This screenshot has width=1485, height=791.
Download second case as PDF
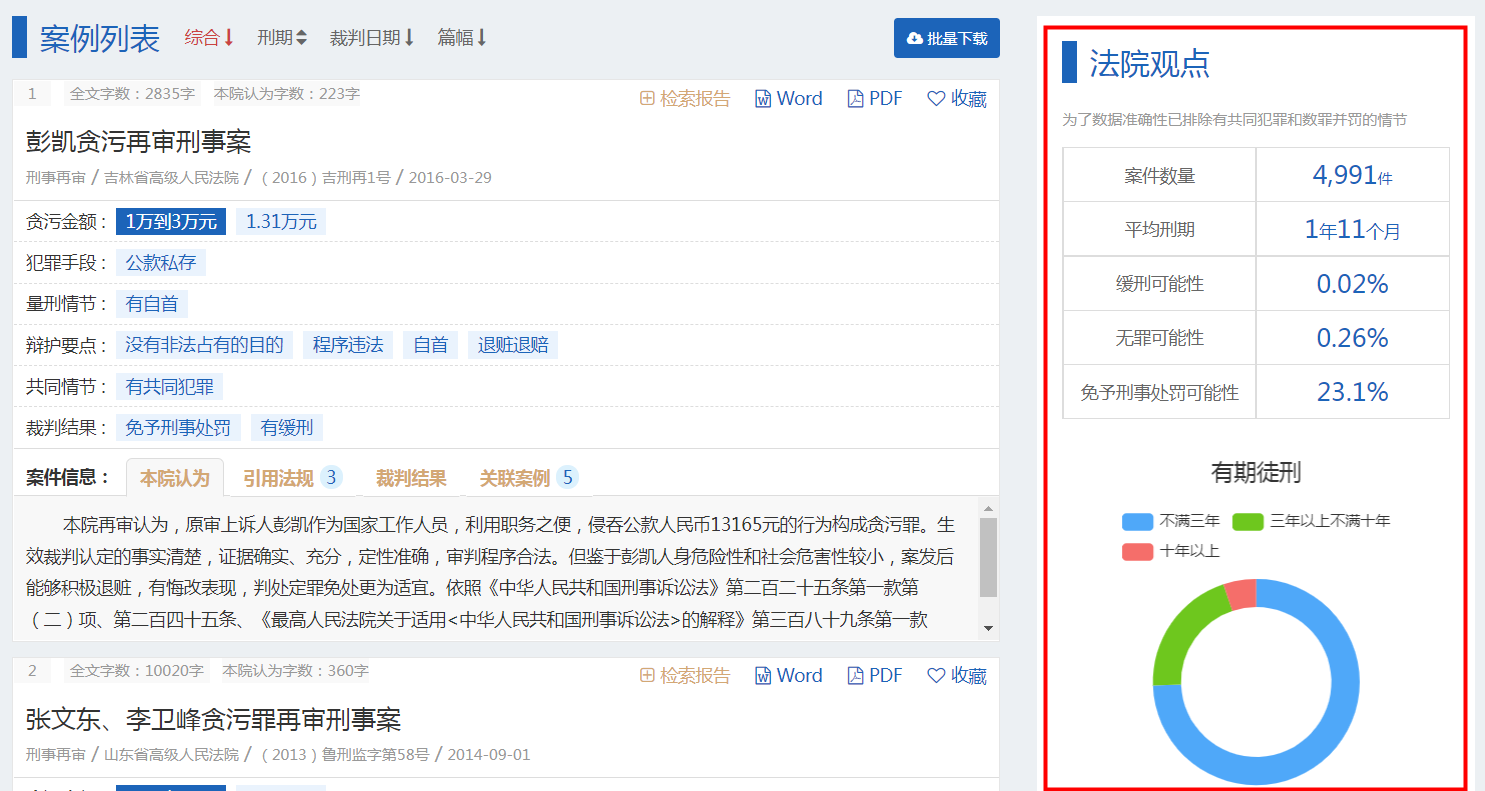click(875, 675)
